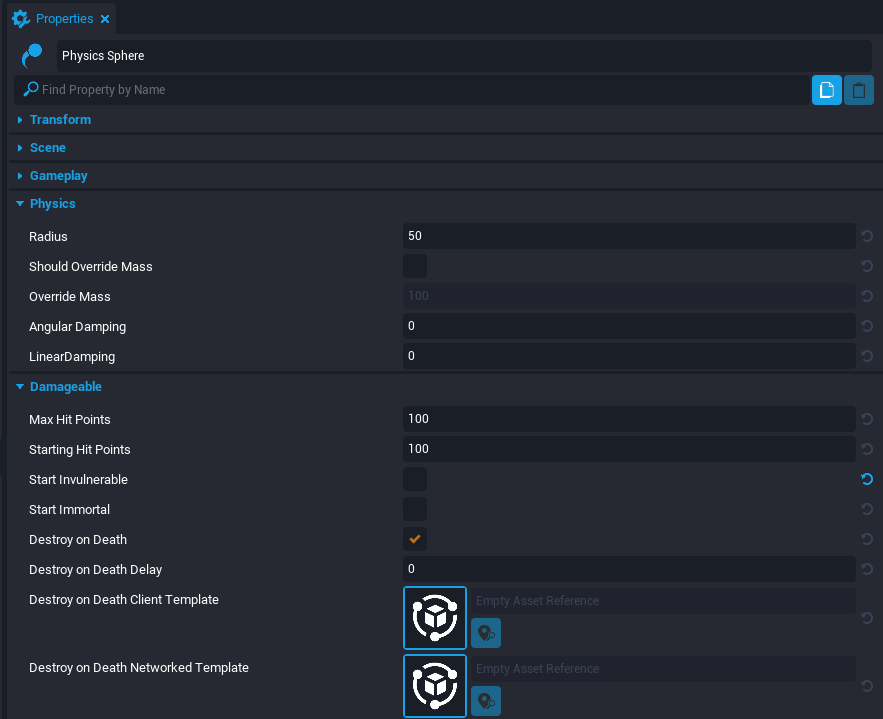This screenshot has width=883, height=719.
Task: Toggle the Start Immortal checkbox
Action: (415, 509)
